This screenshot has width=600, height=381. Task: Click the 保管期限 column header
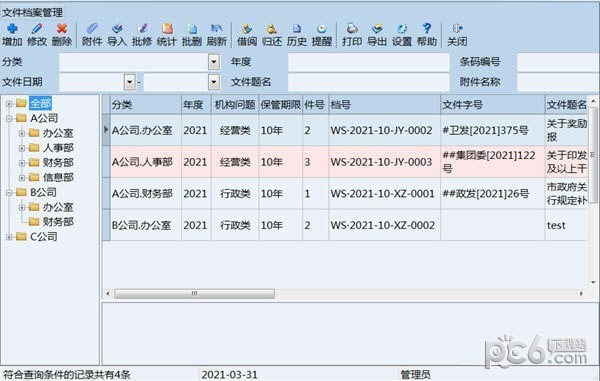tap(280, 104)
